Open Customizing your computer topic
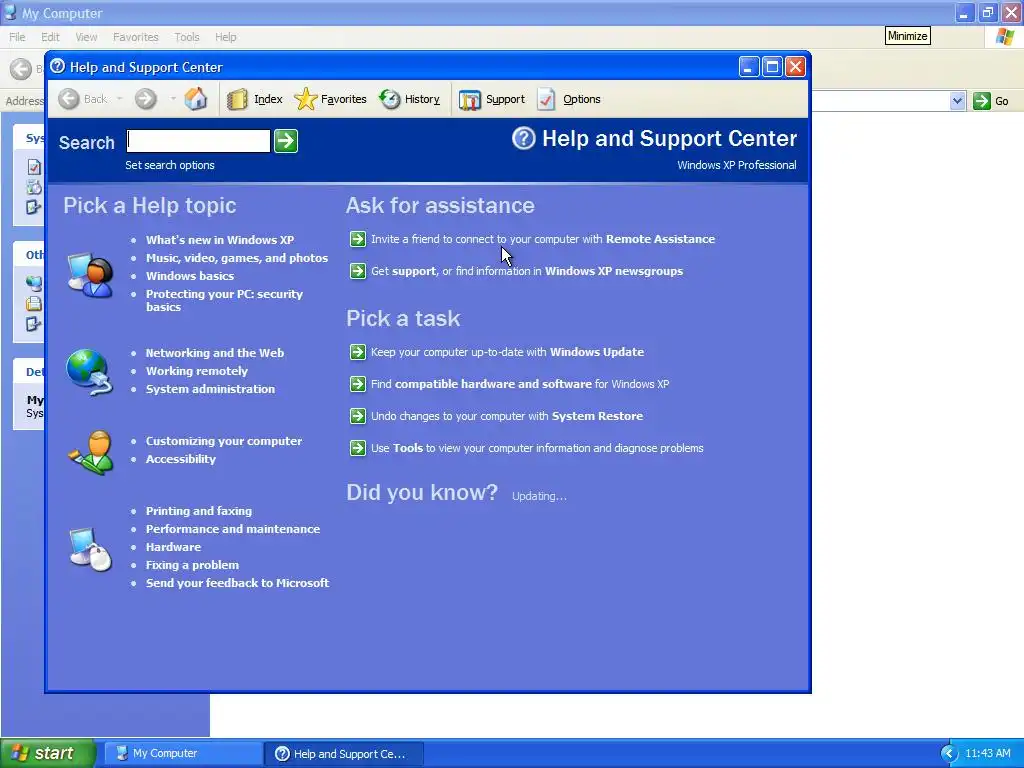The width and height of the screenshot is (1024, 768). coord(224,441)
